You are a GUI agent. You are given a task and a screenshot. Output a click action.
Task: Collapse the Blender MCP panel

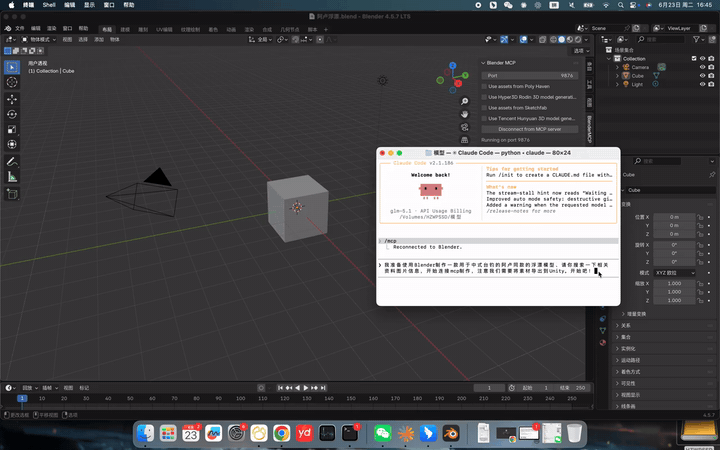point(483,63)
